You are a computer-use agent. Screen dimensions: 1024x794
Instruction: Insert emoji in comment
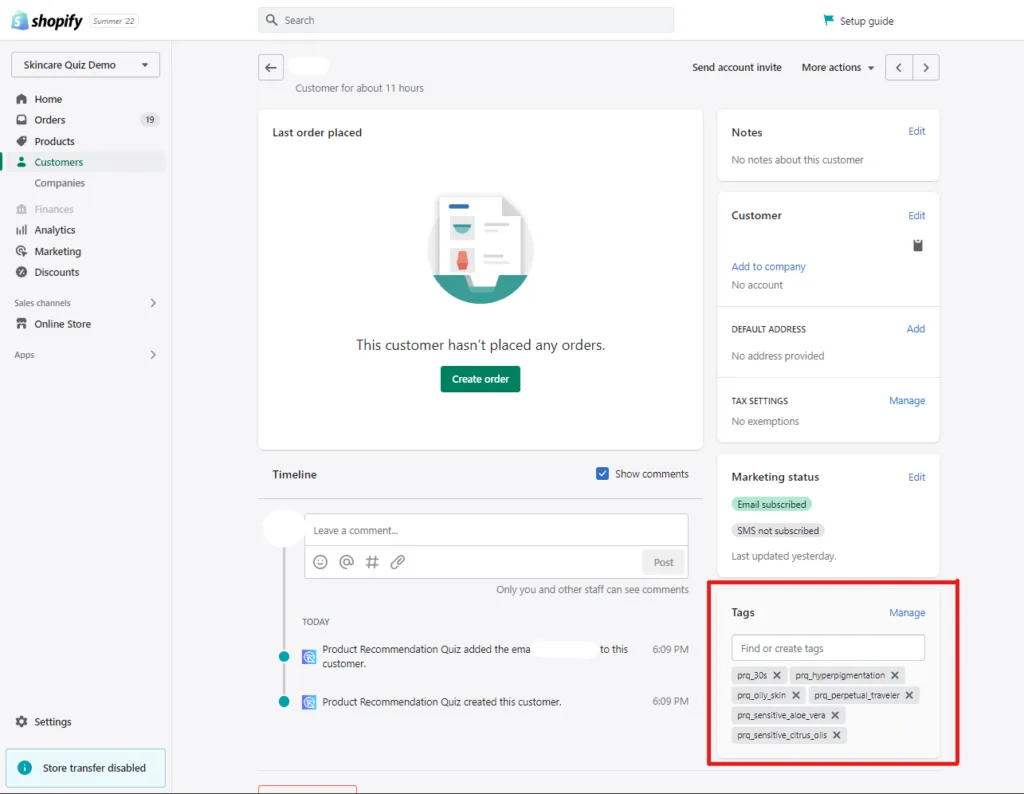pyautogui.click(x=320, y=562)
